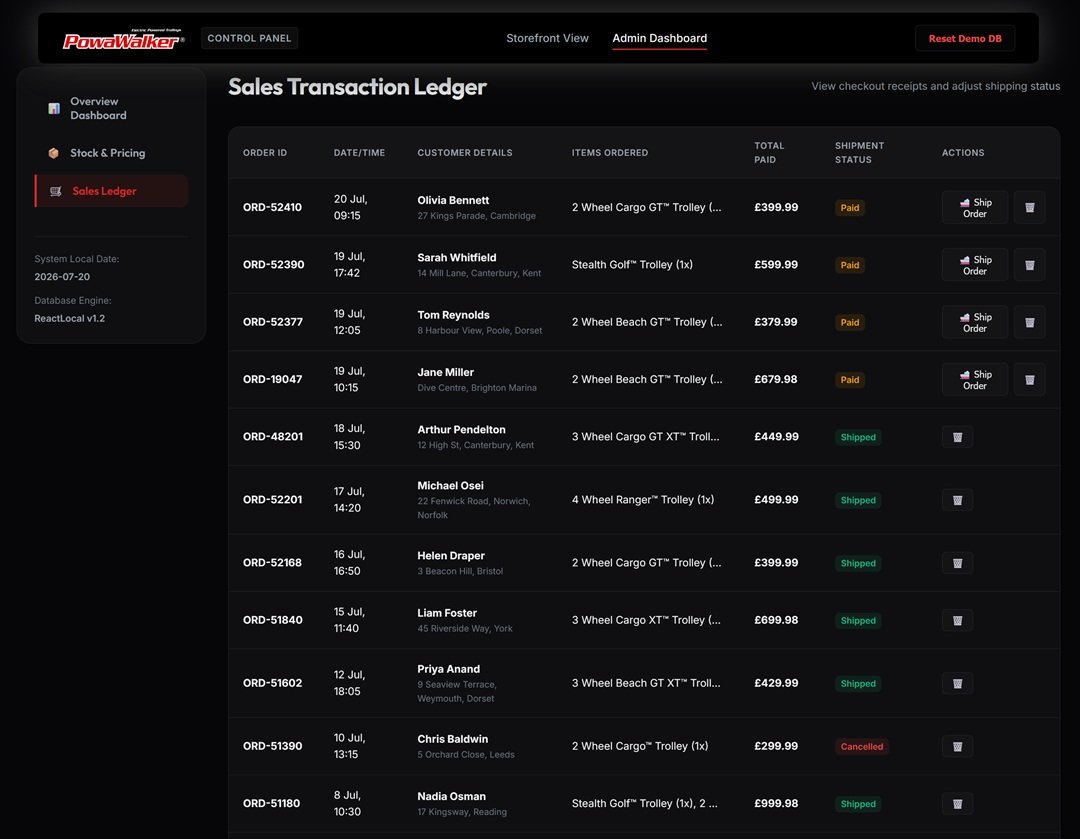This screenshot has height=839, width=1080.
Task: Click customer name Nadia Osman
Action: 451,796
